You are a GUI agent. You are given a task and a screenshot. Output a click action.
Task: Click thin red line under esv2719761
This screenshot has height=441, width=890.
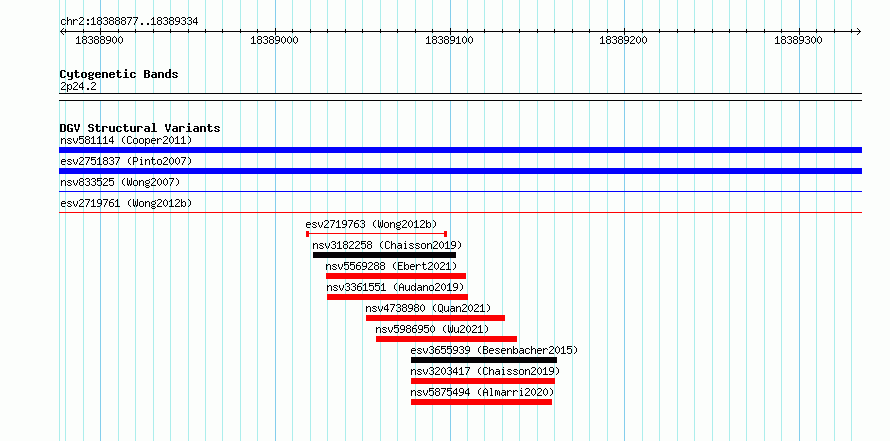click(460, 213)
